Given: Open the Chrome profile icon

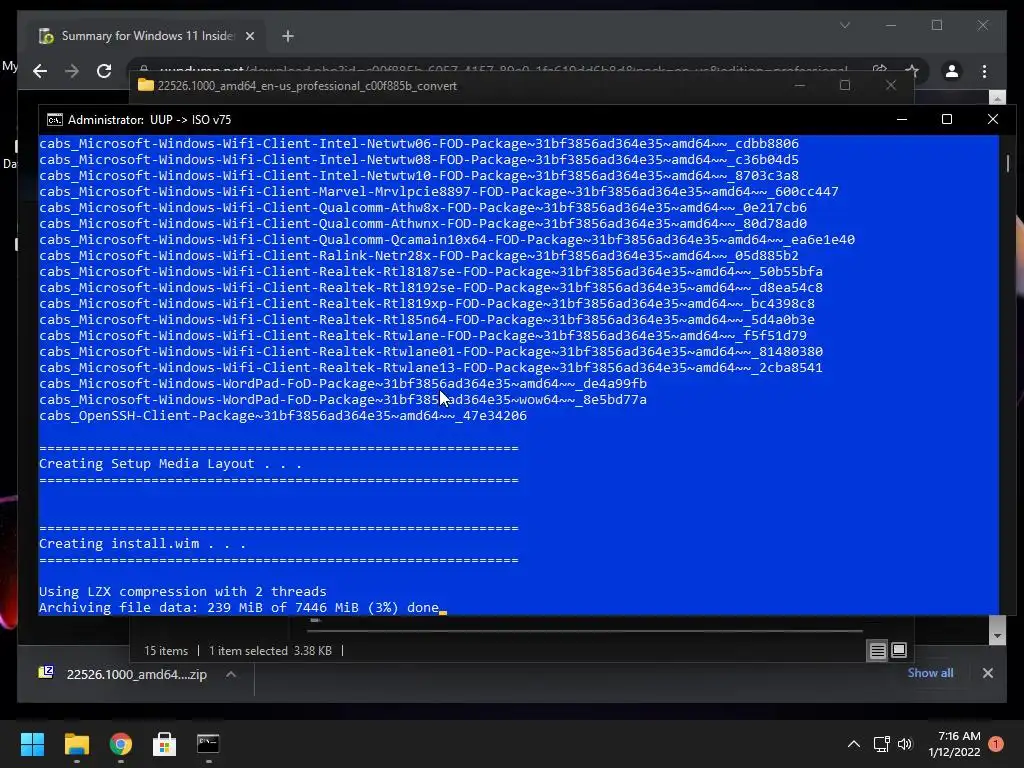Looking at the screenshot, I should click(x=952, y=71).
